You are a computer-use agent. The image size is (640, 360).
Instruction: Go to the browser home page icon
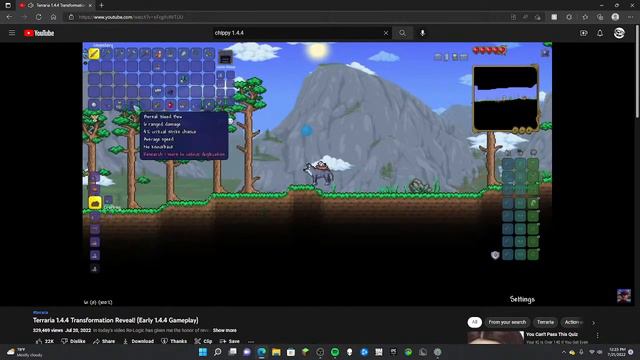pos(53,17)
